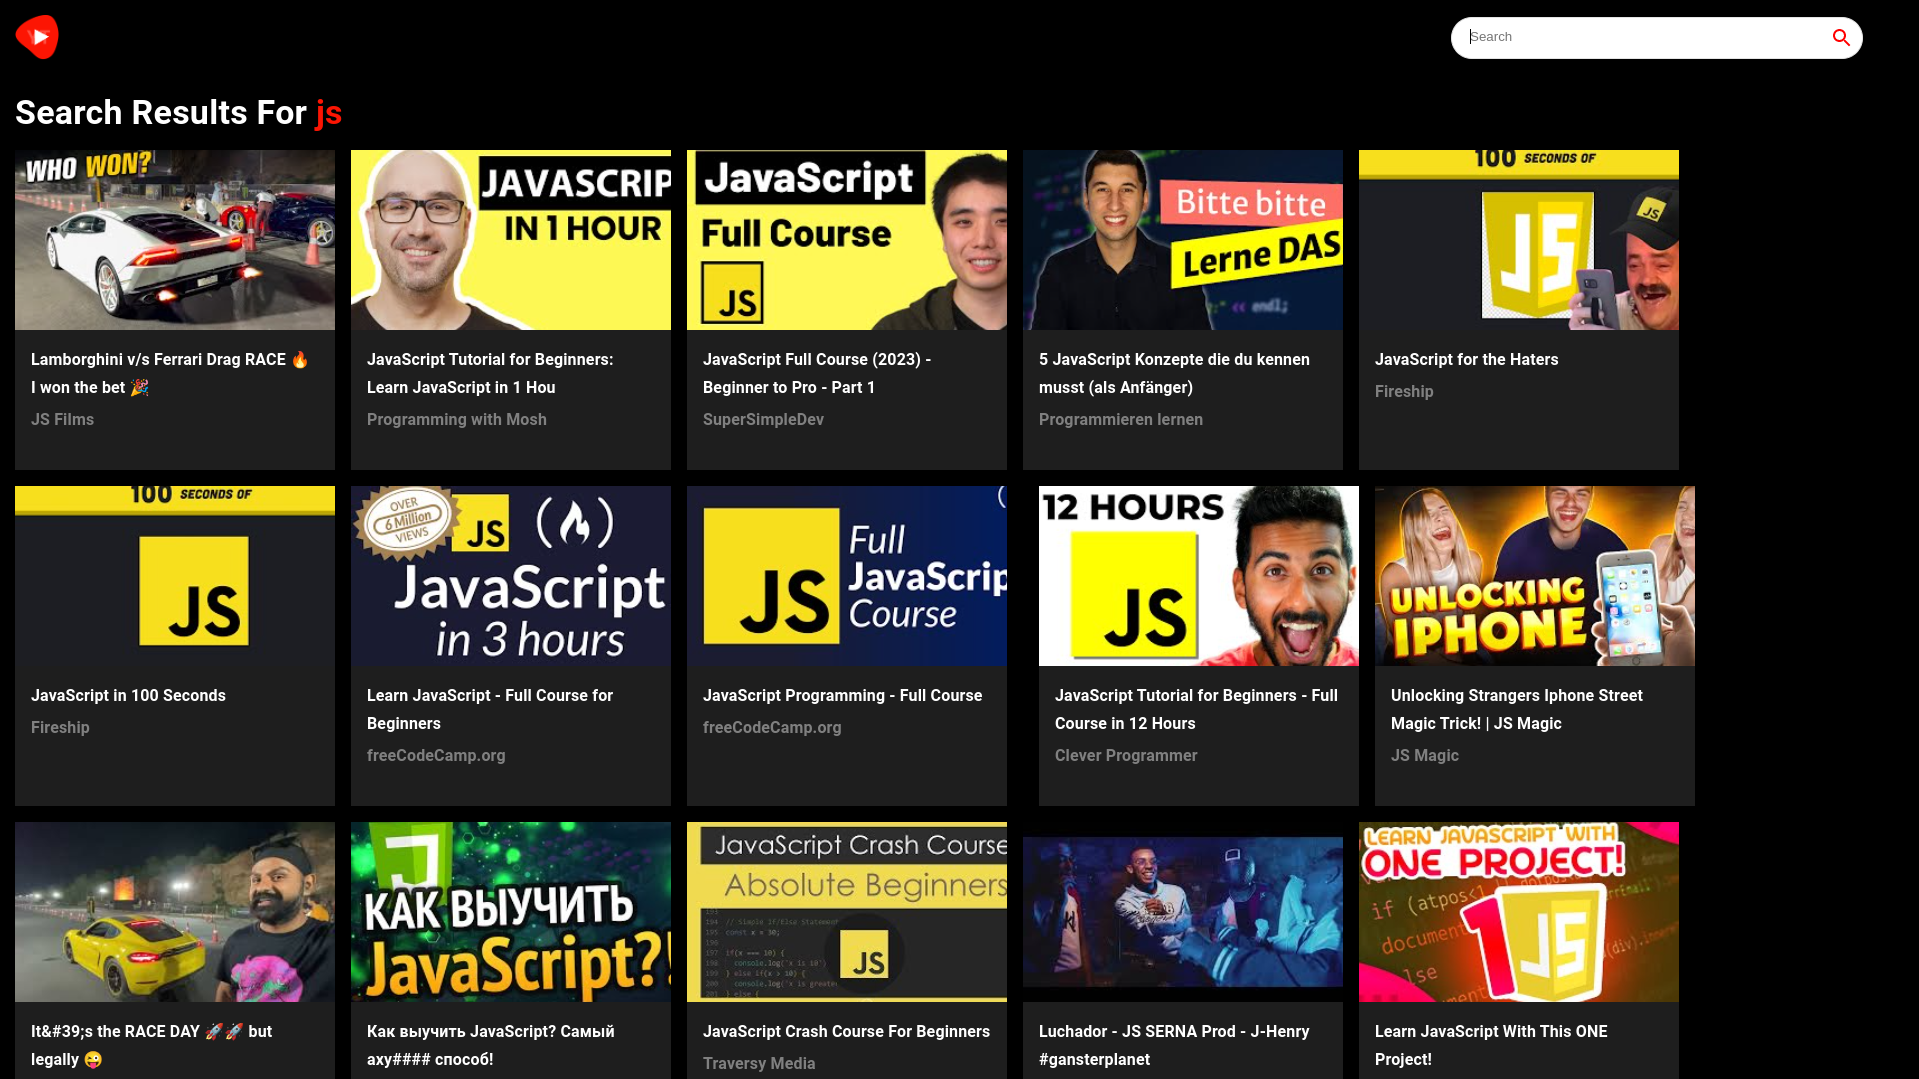
Task: Open the SuperSimpleDev channel link
Action: (763, 420)
